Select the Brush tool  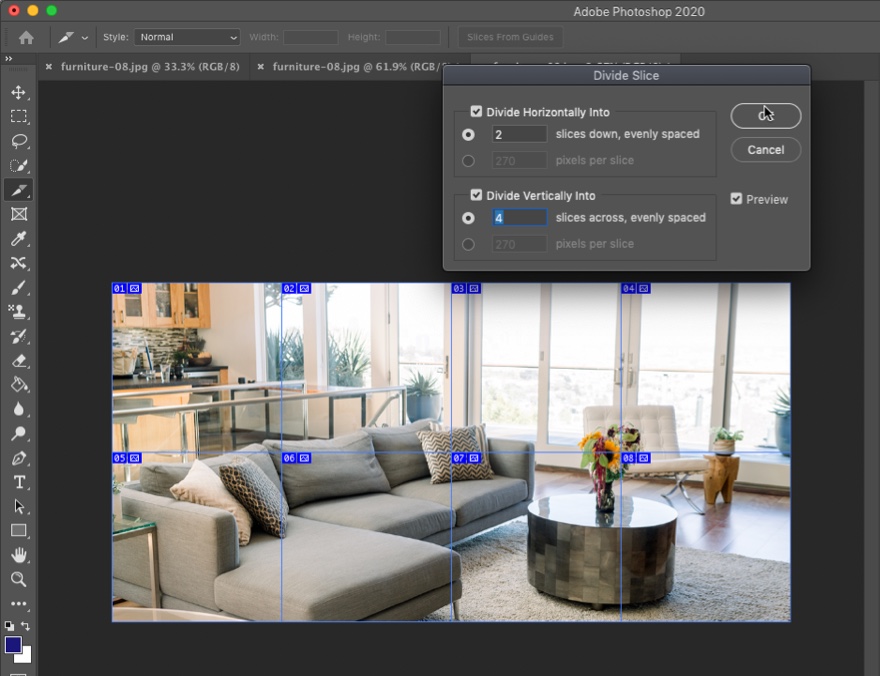[x=19, y=288]
